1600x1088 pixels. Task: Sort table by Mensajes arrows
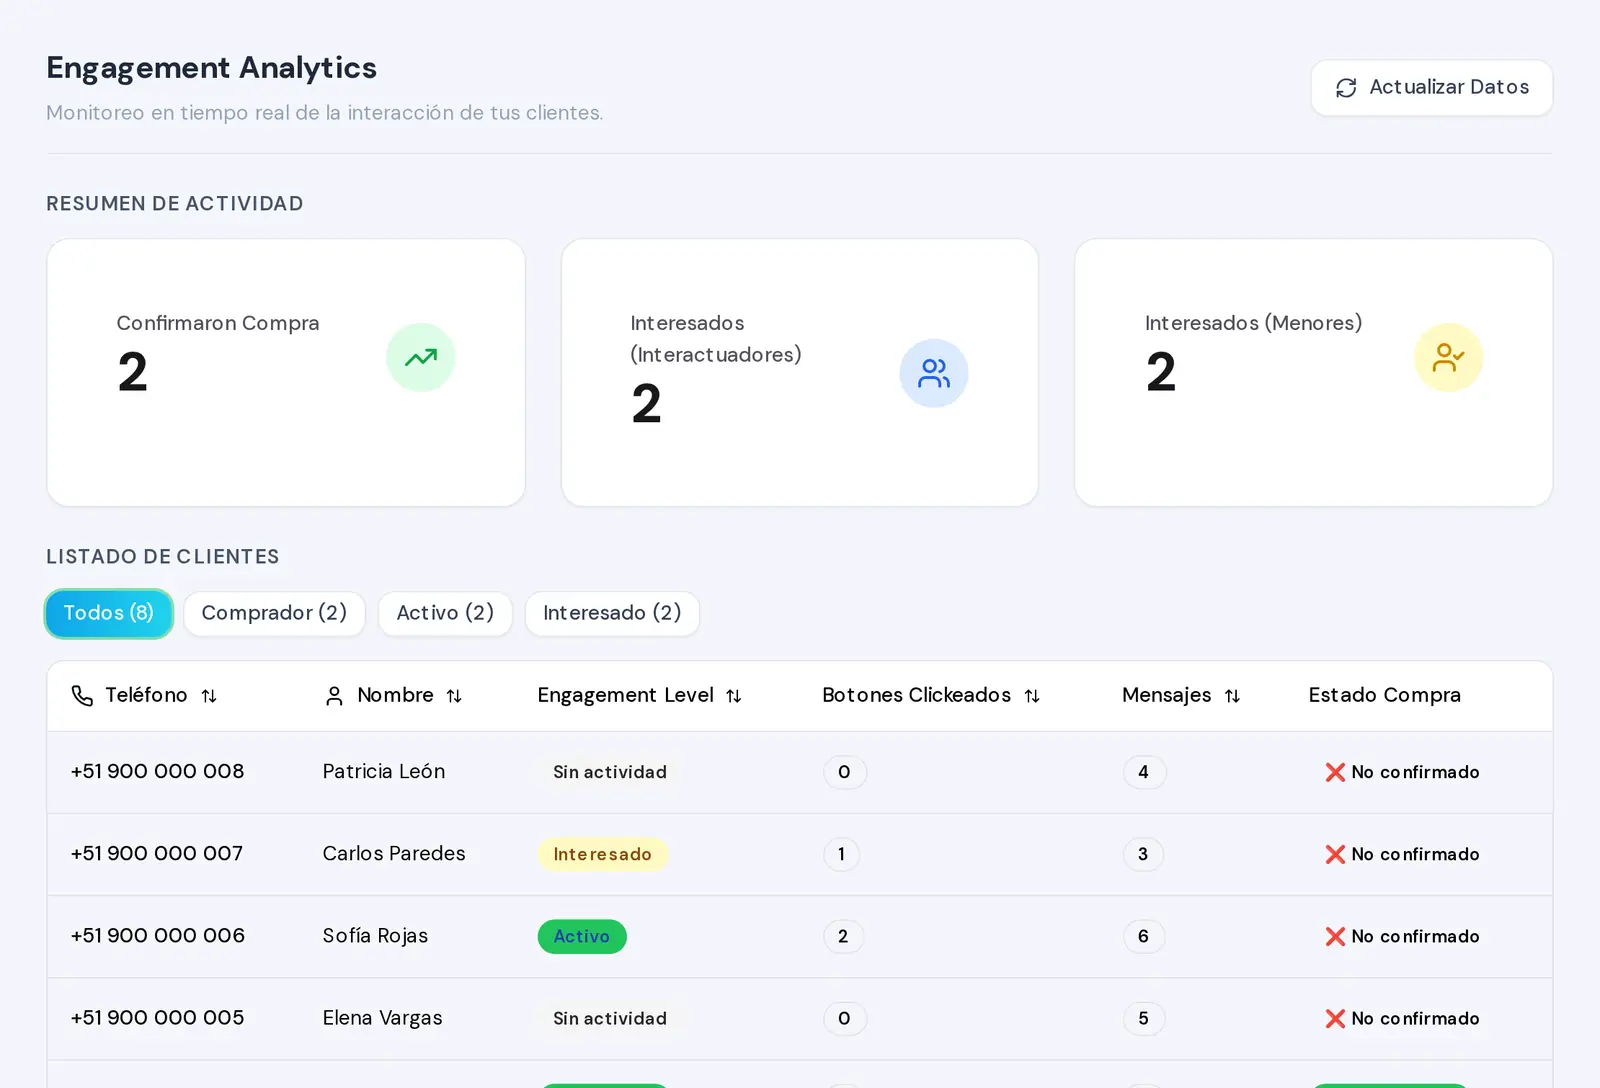[x=1232, y=696]
